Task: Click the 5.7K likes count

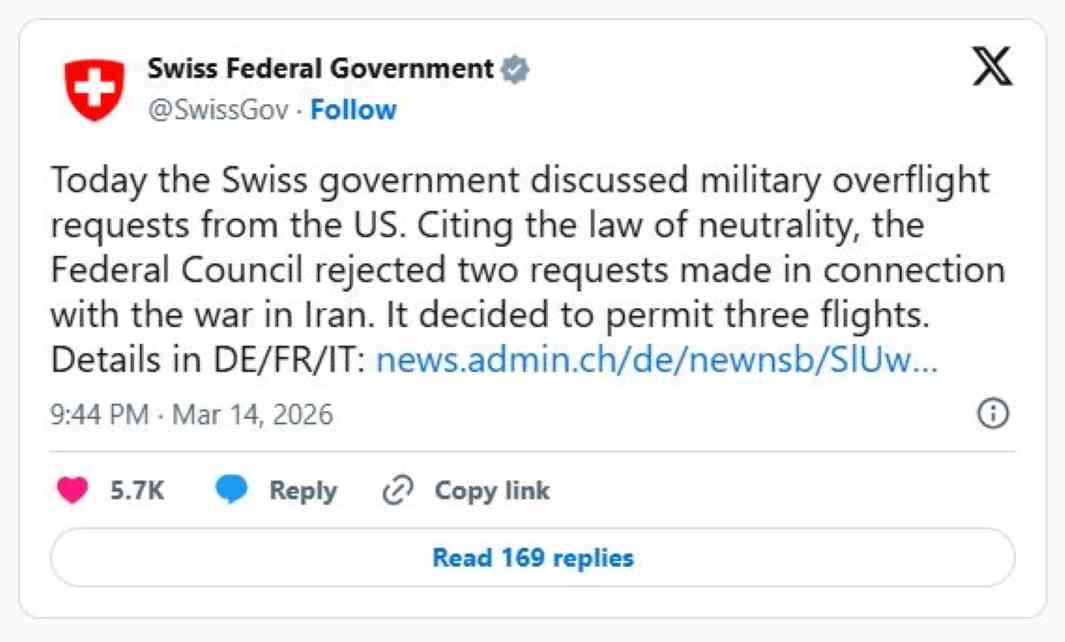Action: [x=137, y=491]
